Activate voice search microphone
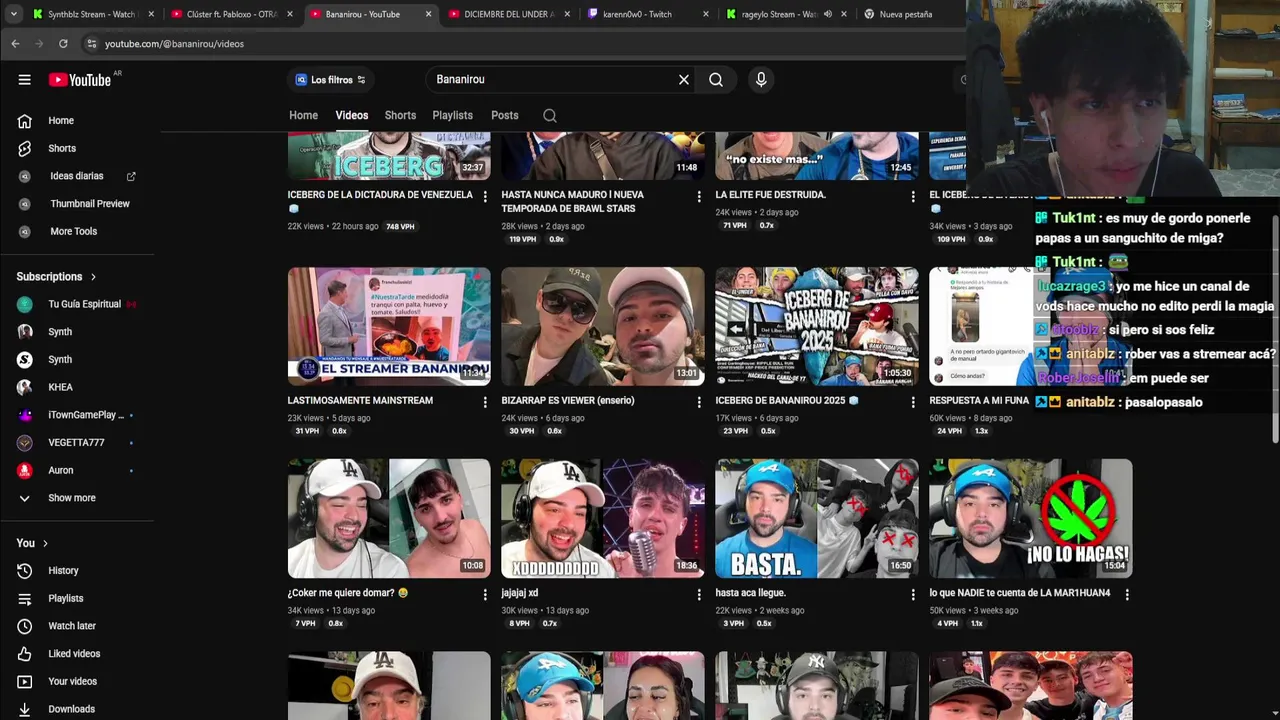The image size is (1280, 720). (x=761, y=80)
